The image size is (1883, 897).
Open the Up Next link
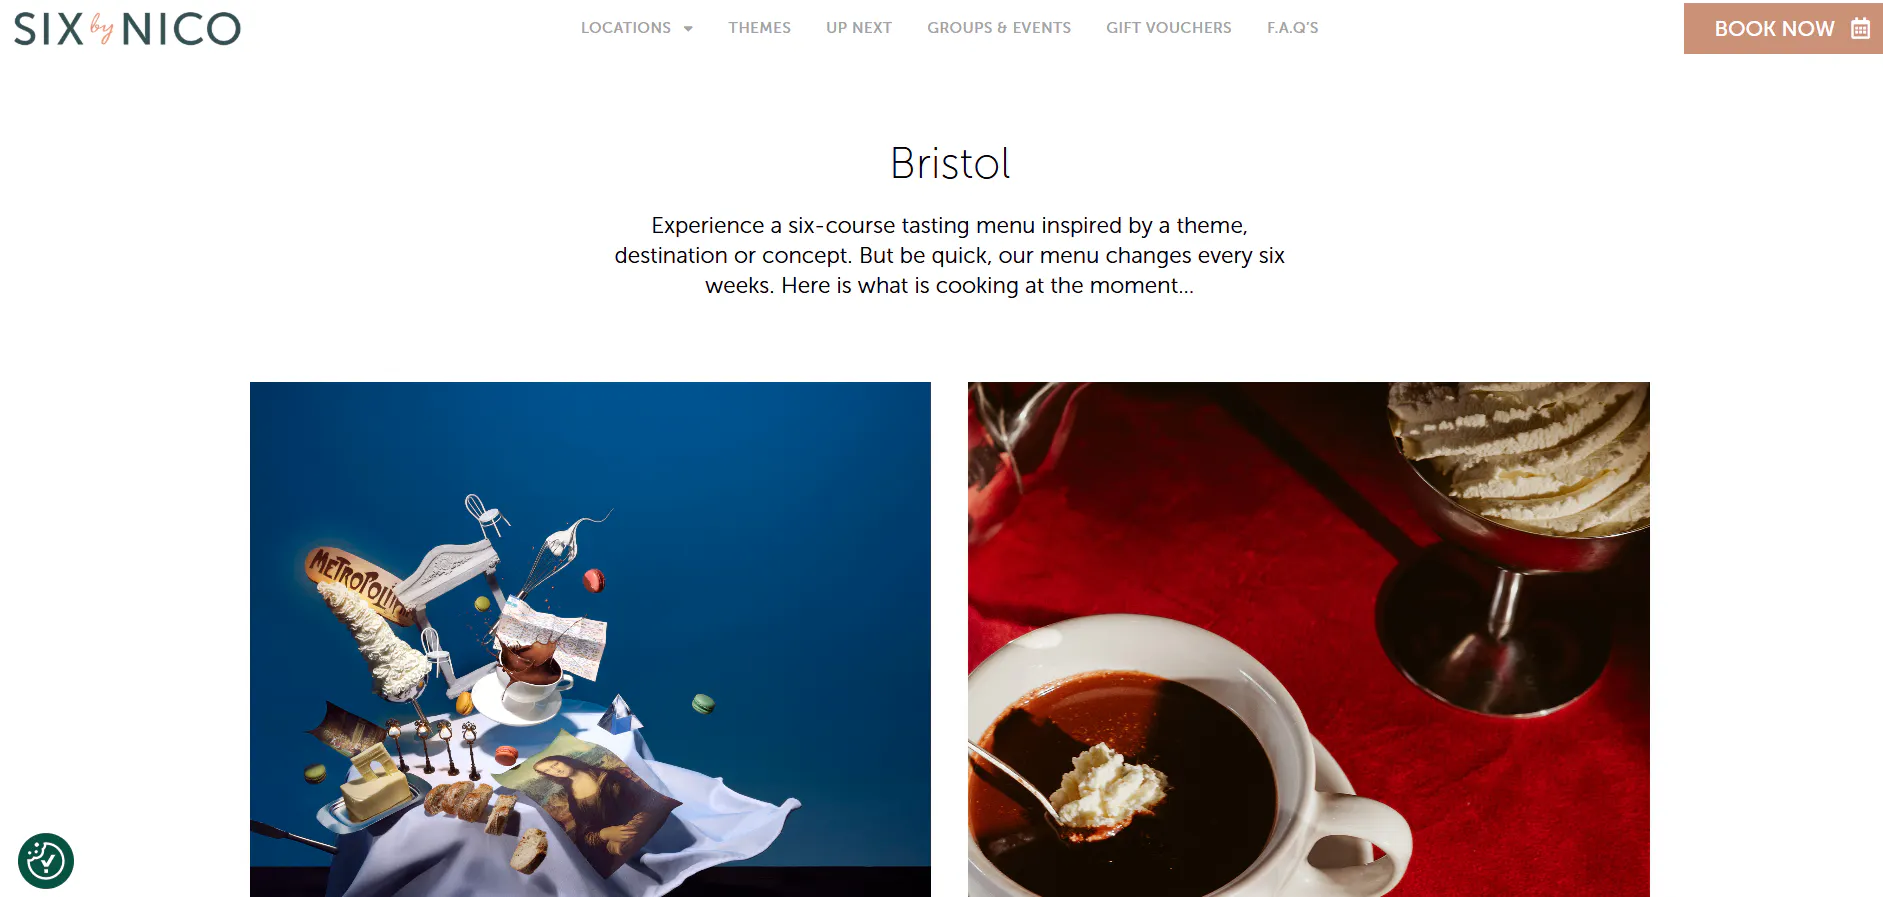click(859, 28)
